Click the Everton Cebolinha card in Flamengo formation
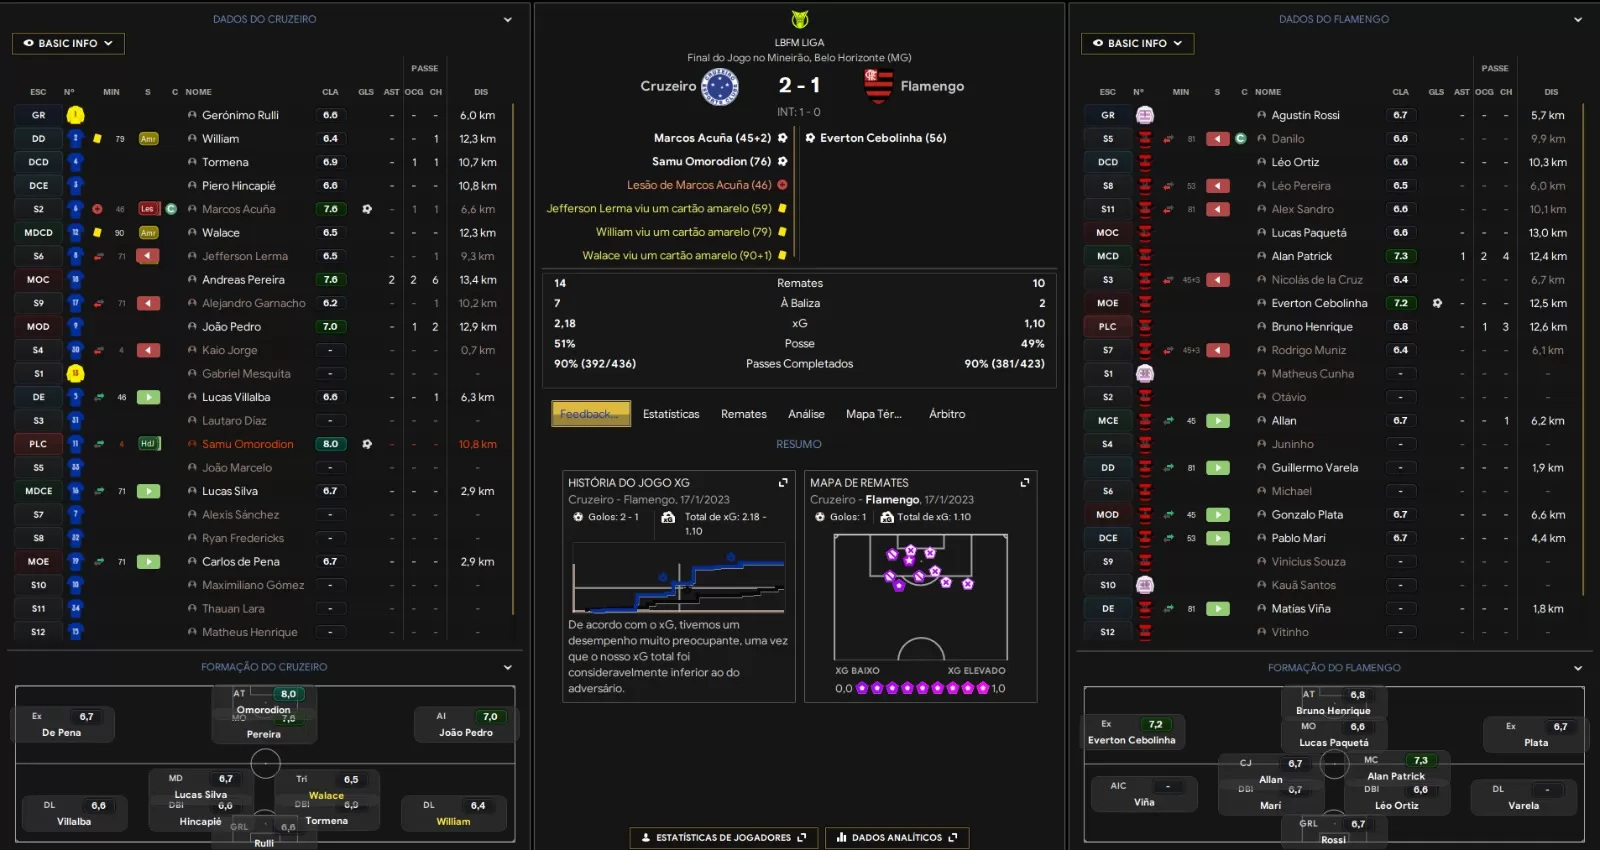This screenshot has height=850, width=1600. tap(1132, 731)
